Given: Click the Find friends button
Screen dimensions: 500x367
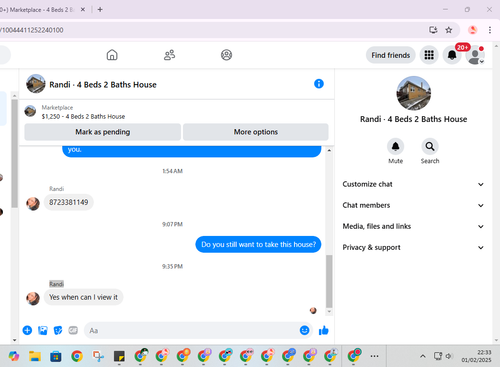Looking at the screenshot, I should pyautogui.click(x=391, y=55).
